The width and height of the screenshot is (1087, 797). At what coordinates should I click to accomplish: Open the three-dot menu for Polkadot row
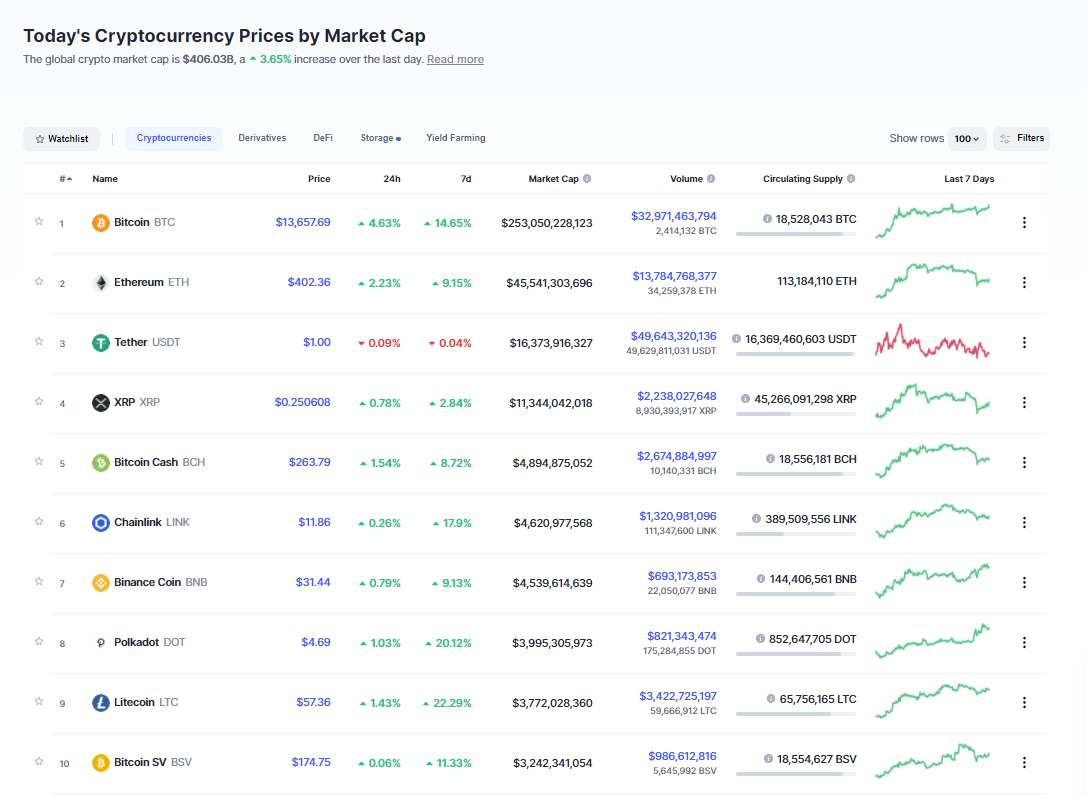tap(1024, 642)
